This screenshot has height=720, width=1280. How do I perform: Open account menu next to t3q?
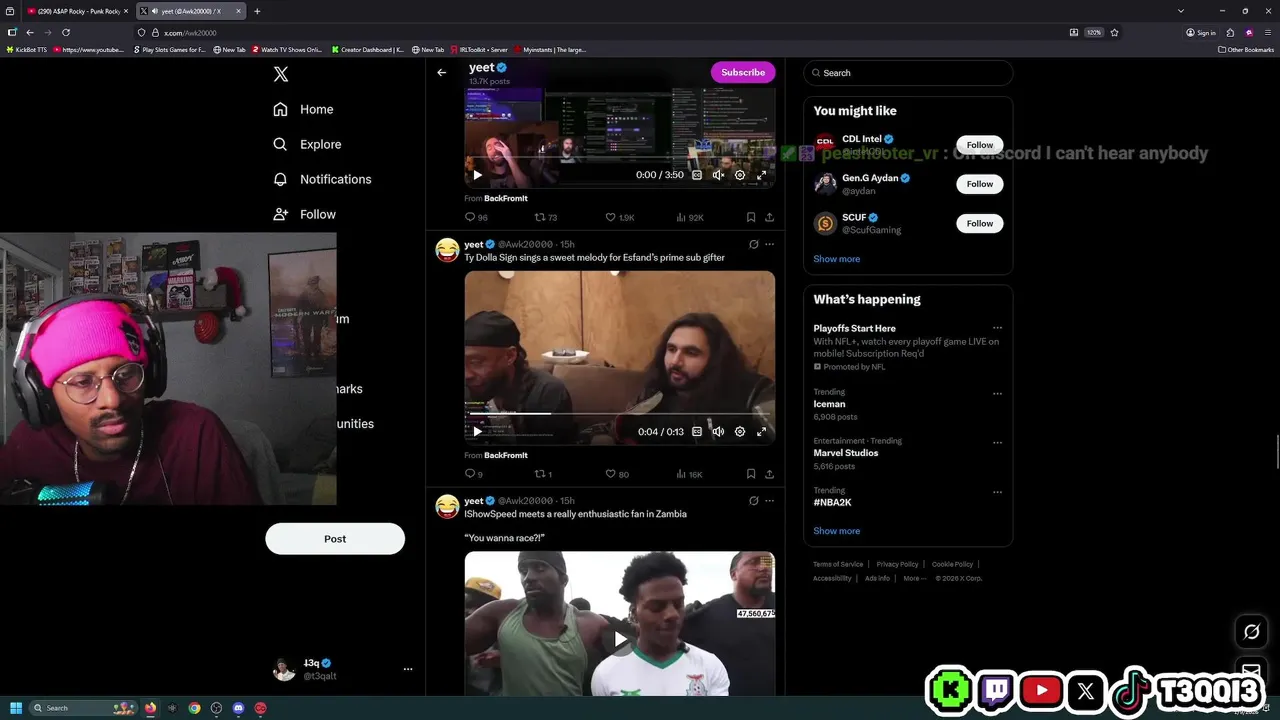(x=407, y=669)
